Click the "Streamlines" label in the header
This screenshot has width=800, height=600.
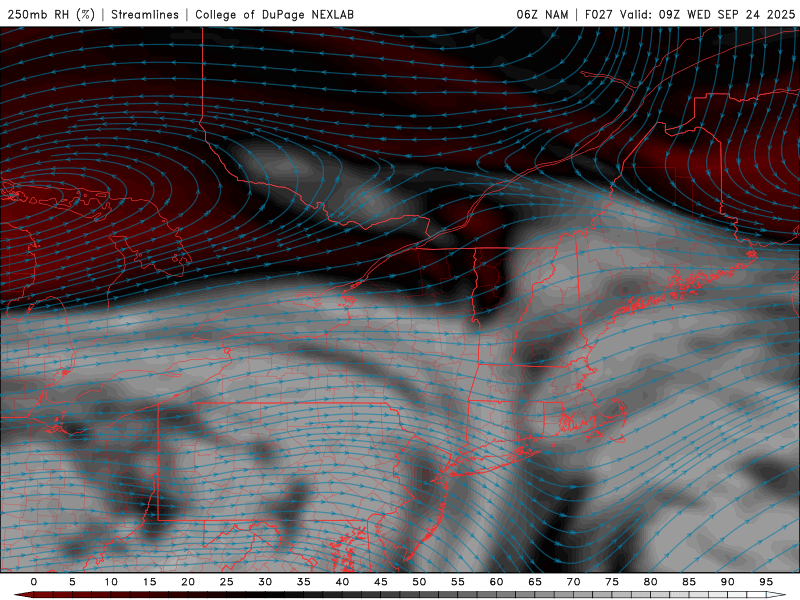[x=145, y=15]
